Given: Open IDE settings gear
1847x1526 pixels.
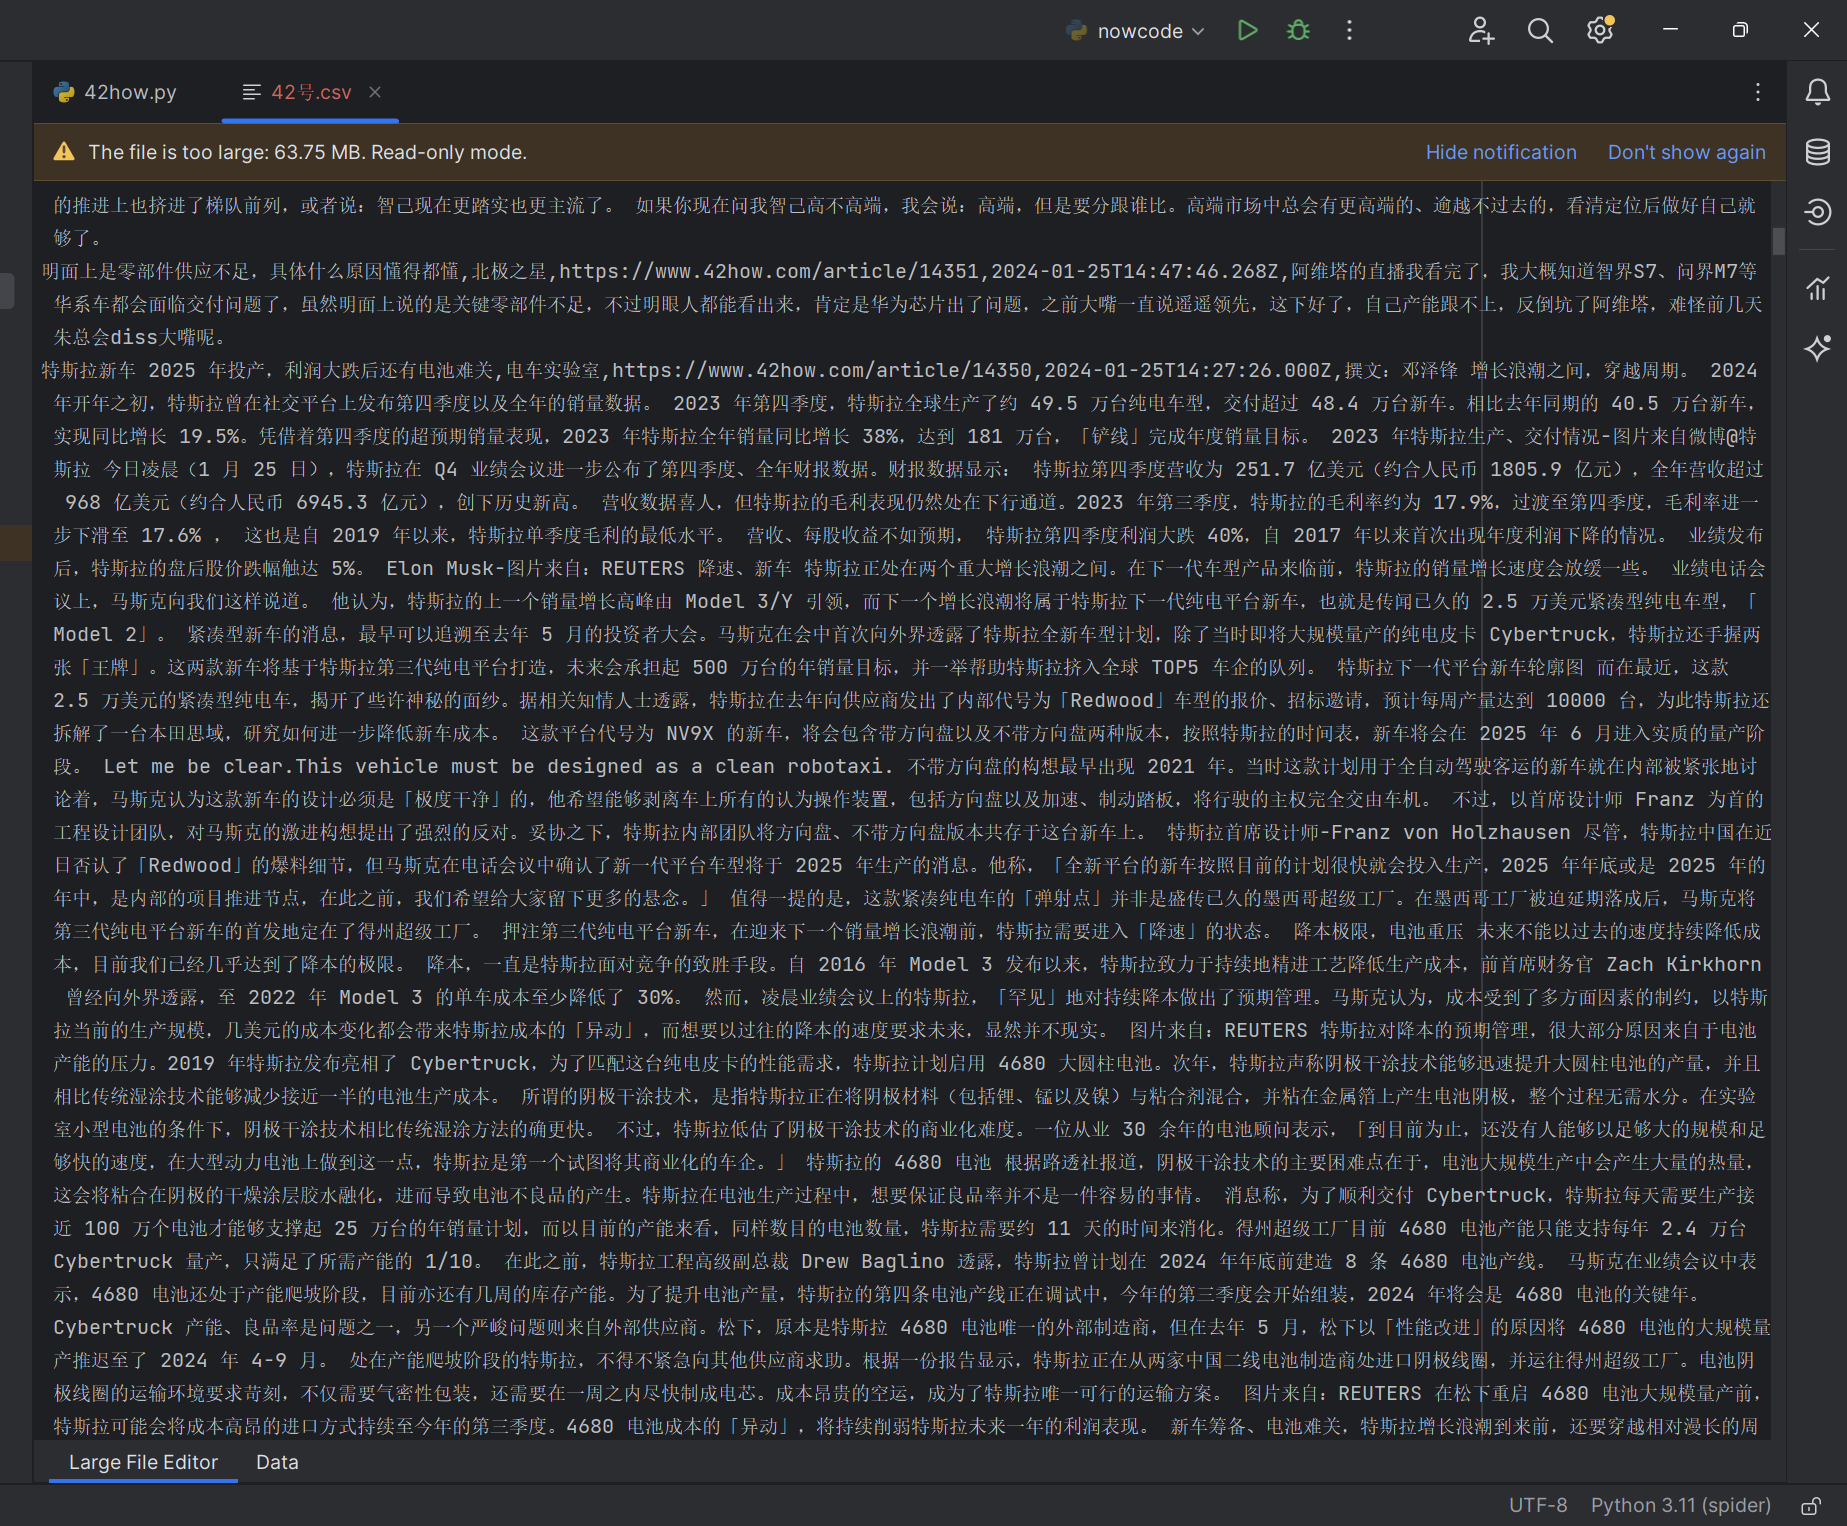Looking at the screenshot, I should (1600, 30).
